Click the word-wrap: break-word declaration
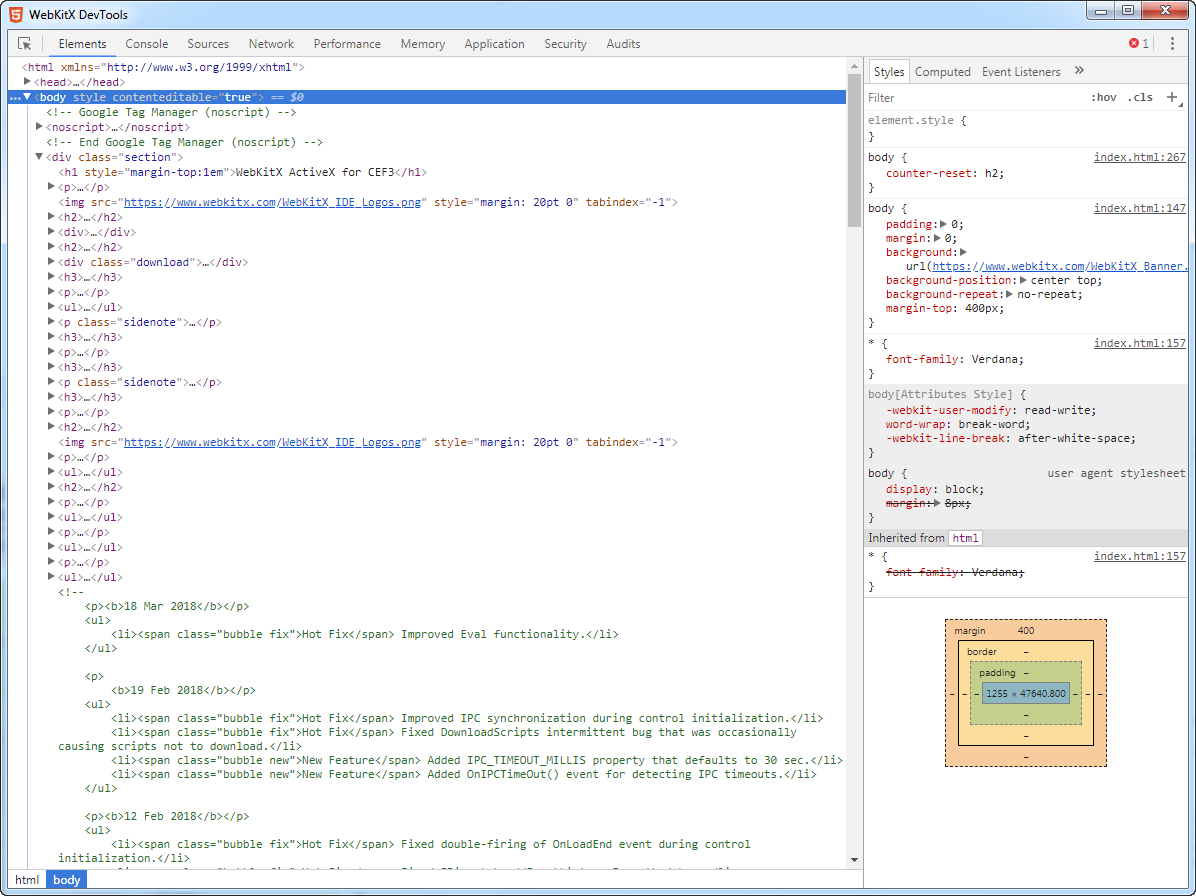The height and width of the screenshot is (896, 1196). click(x=958, y=425)
